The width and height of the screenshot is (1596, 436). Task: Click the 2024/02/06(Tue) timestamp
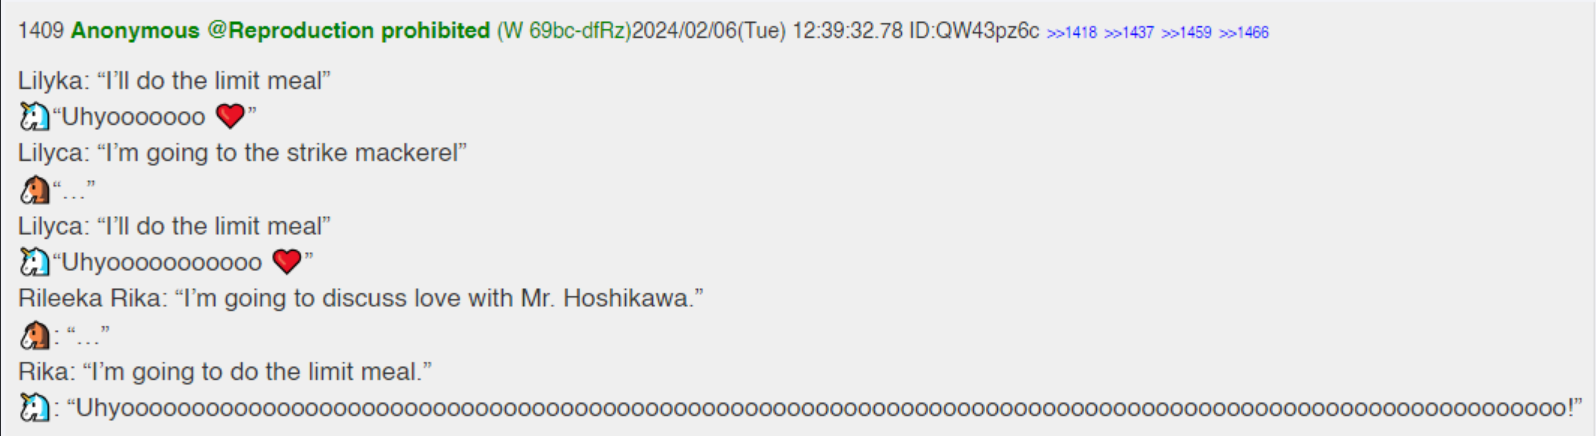pos(709,31)
